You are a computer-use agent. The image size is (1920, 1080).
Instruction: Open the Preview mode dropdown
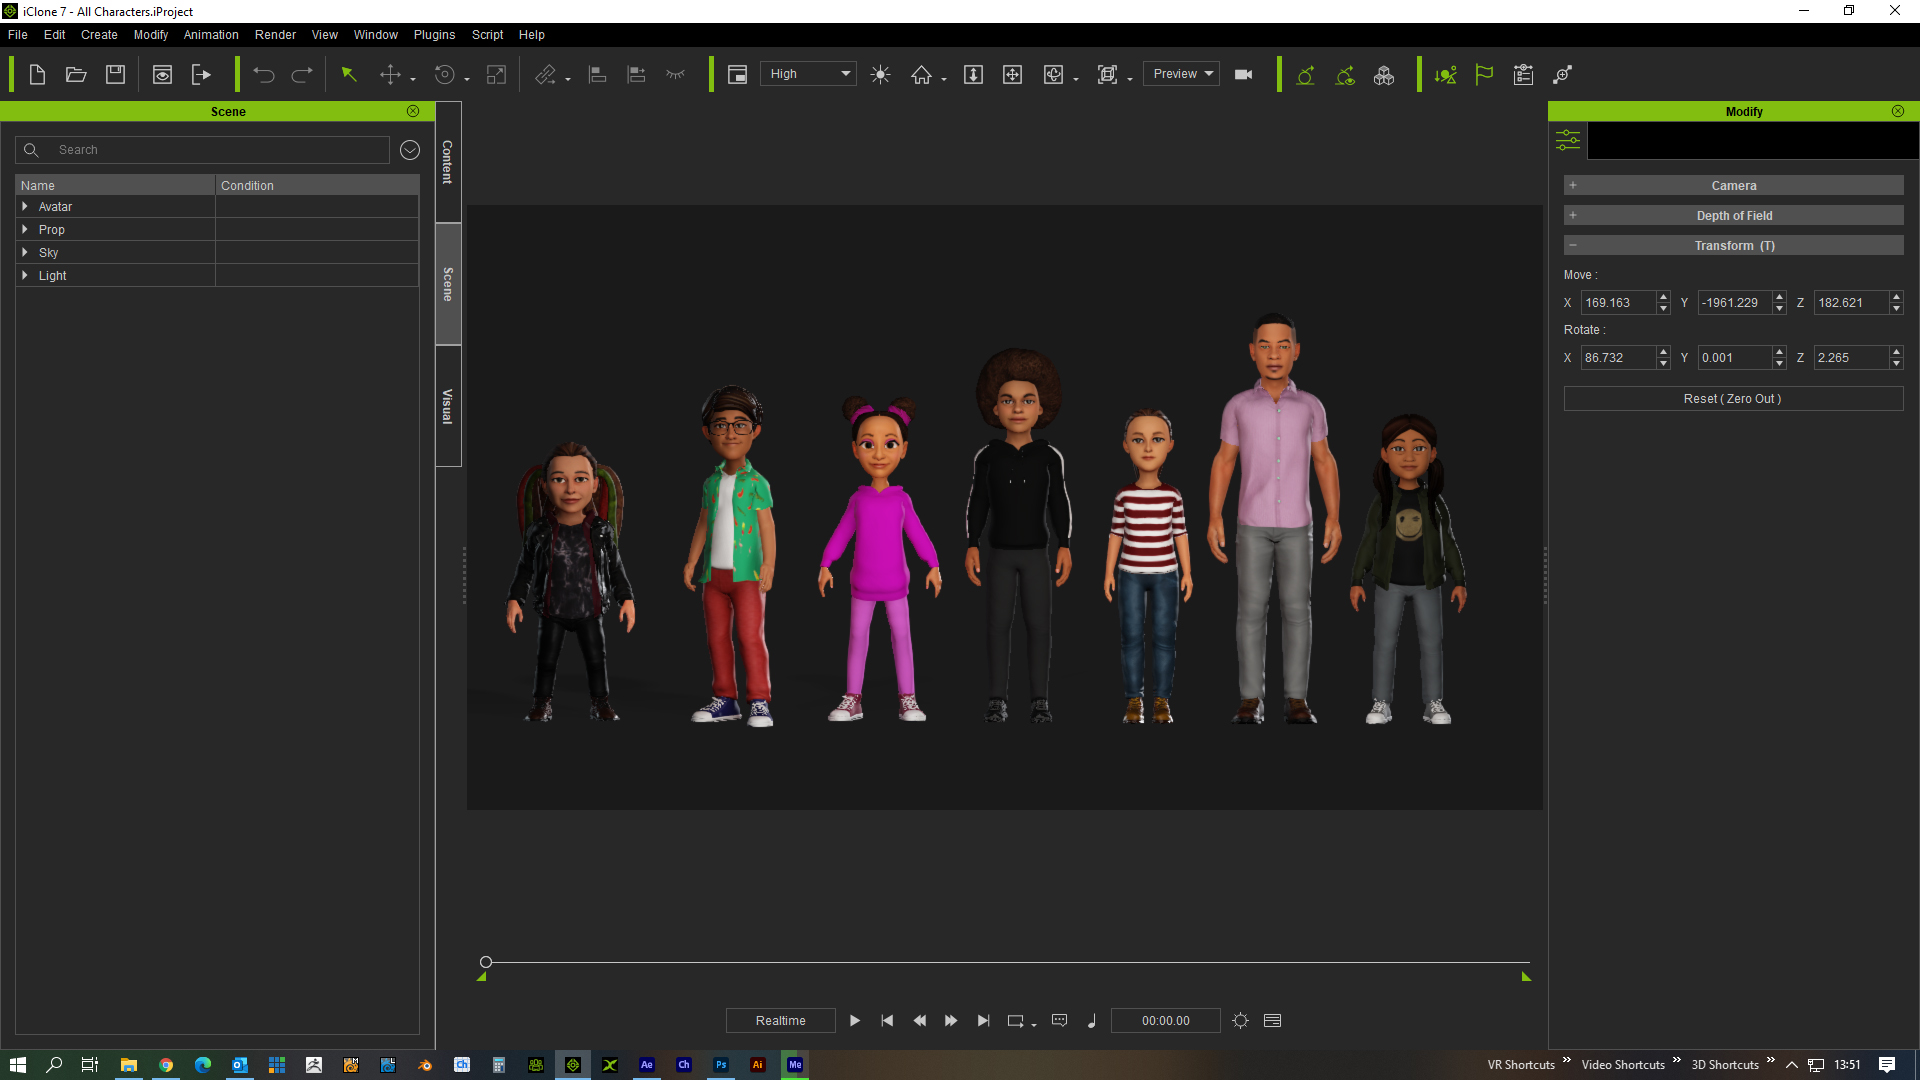(x=1180, y=73)
